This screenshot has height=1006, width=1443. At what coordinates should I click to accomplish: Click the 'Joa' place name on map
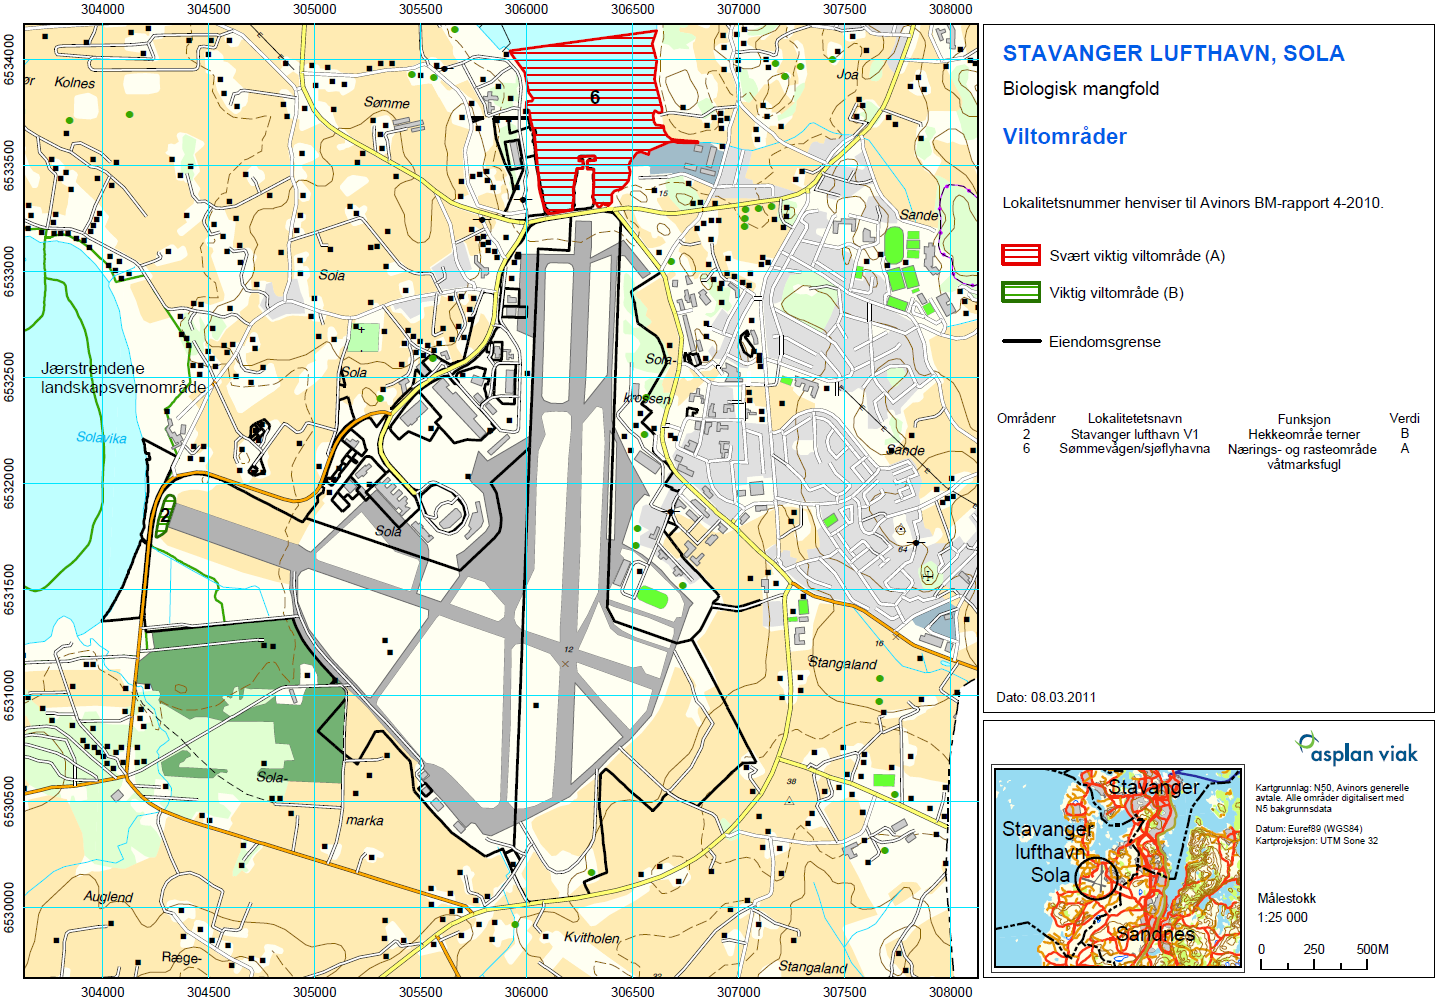(848, 74)
